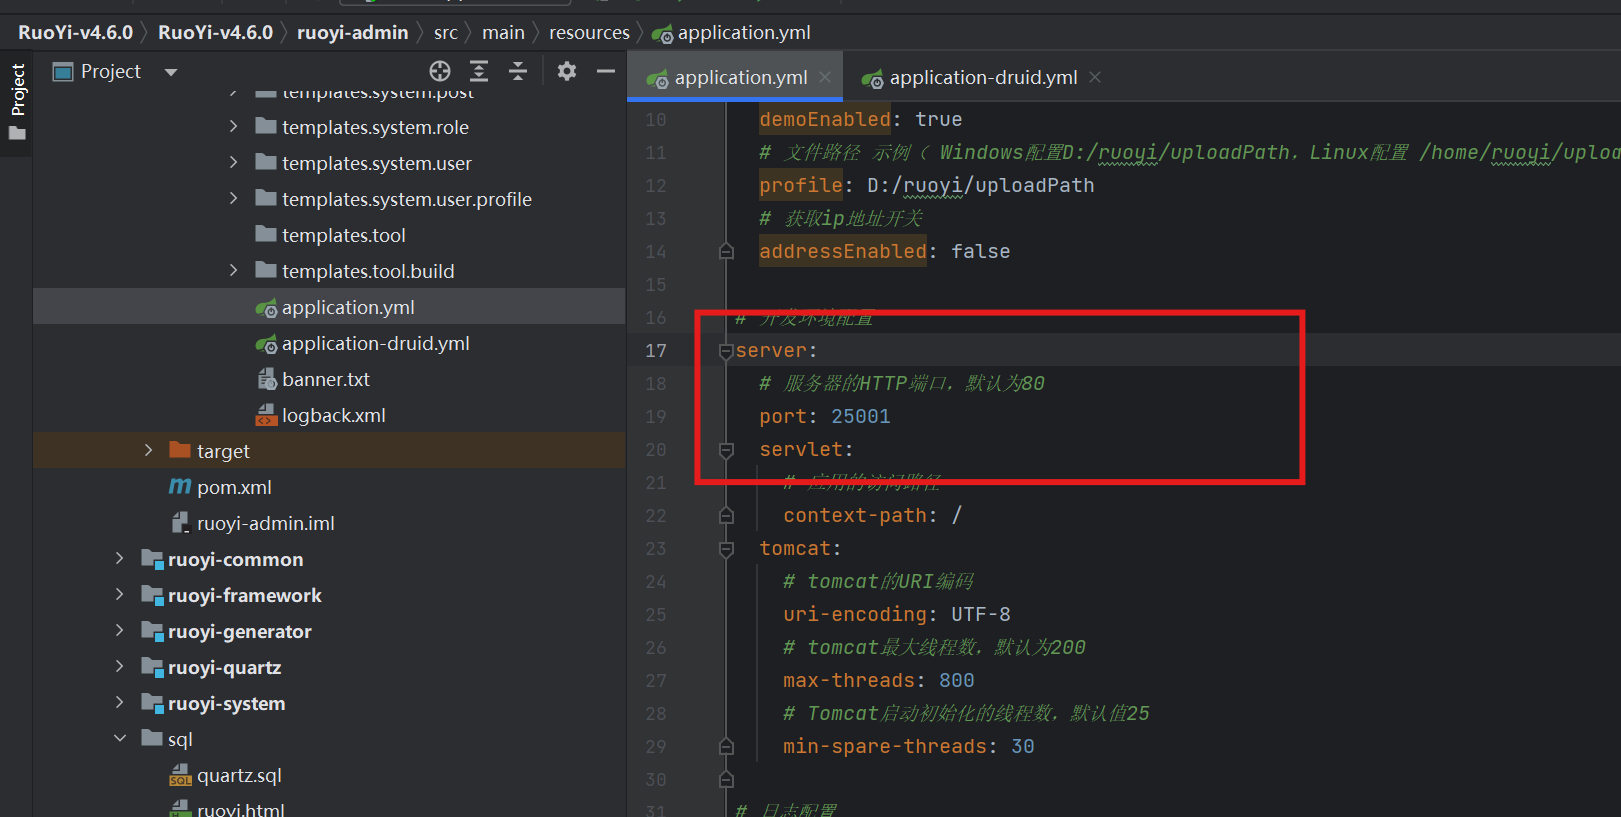This screenshot has height=817, width=1621.
Task: Click the Expand All icon in Project panel
Action: tap(479, 71)
